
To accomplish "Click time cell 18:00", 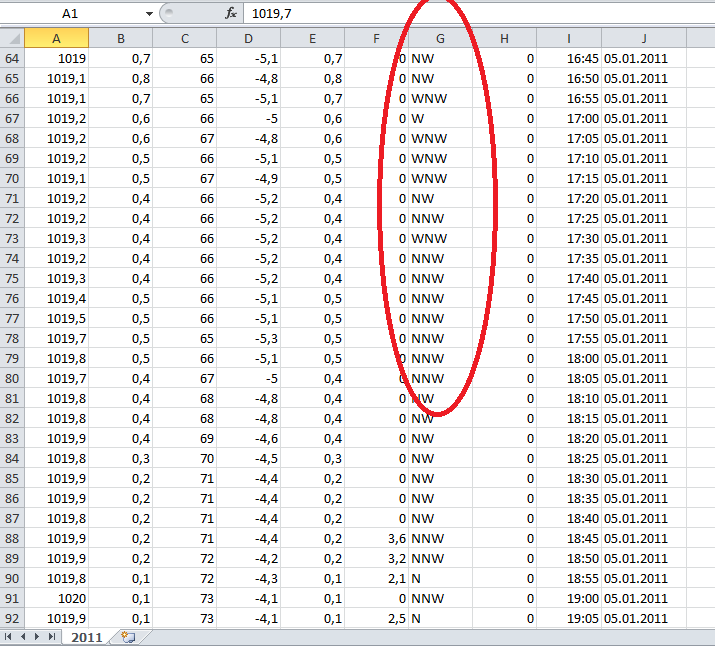I will 569,358.
